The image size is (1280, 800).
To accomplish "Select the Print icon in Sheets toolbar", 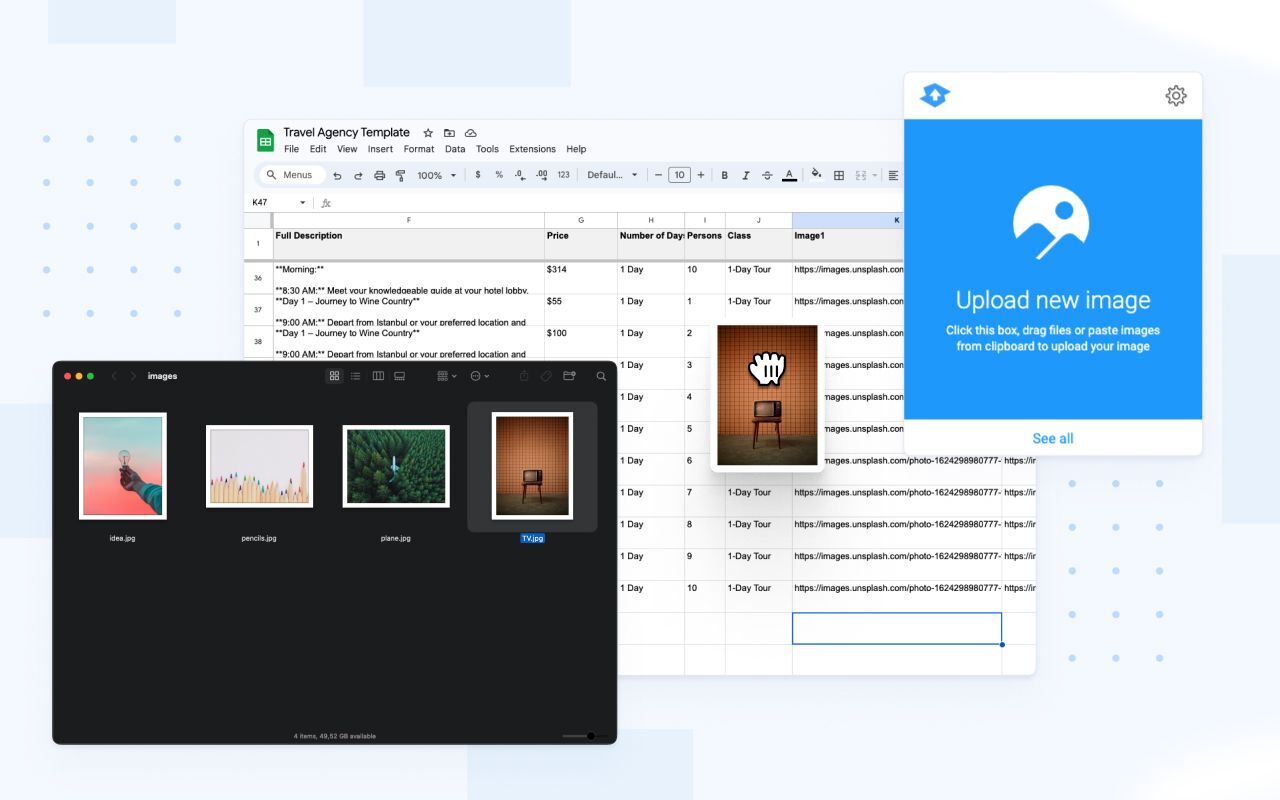I will [x=380, y=175].
